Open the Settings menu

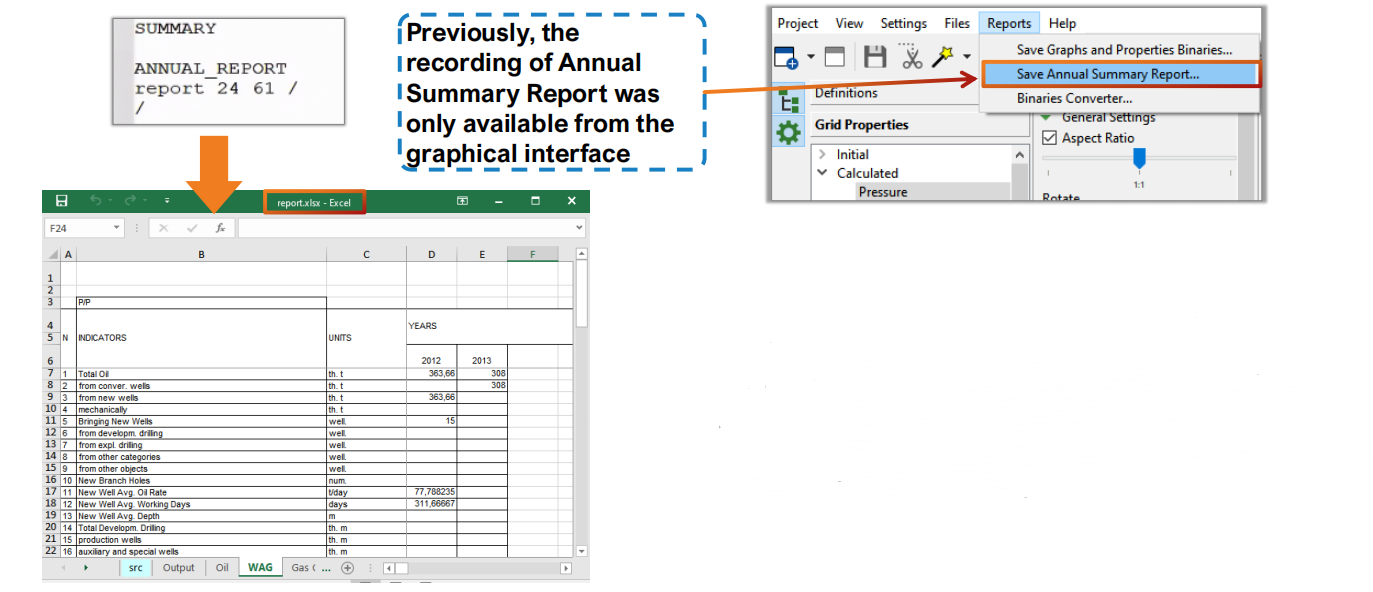[903, 23]
